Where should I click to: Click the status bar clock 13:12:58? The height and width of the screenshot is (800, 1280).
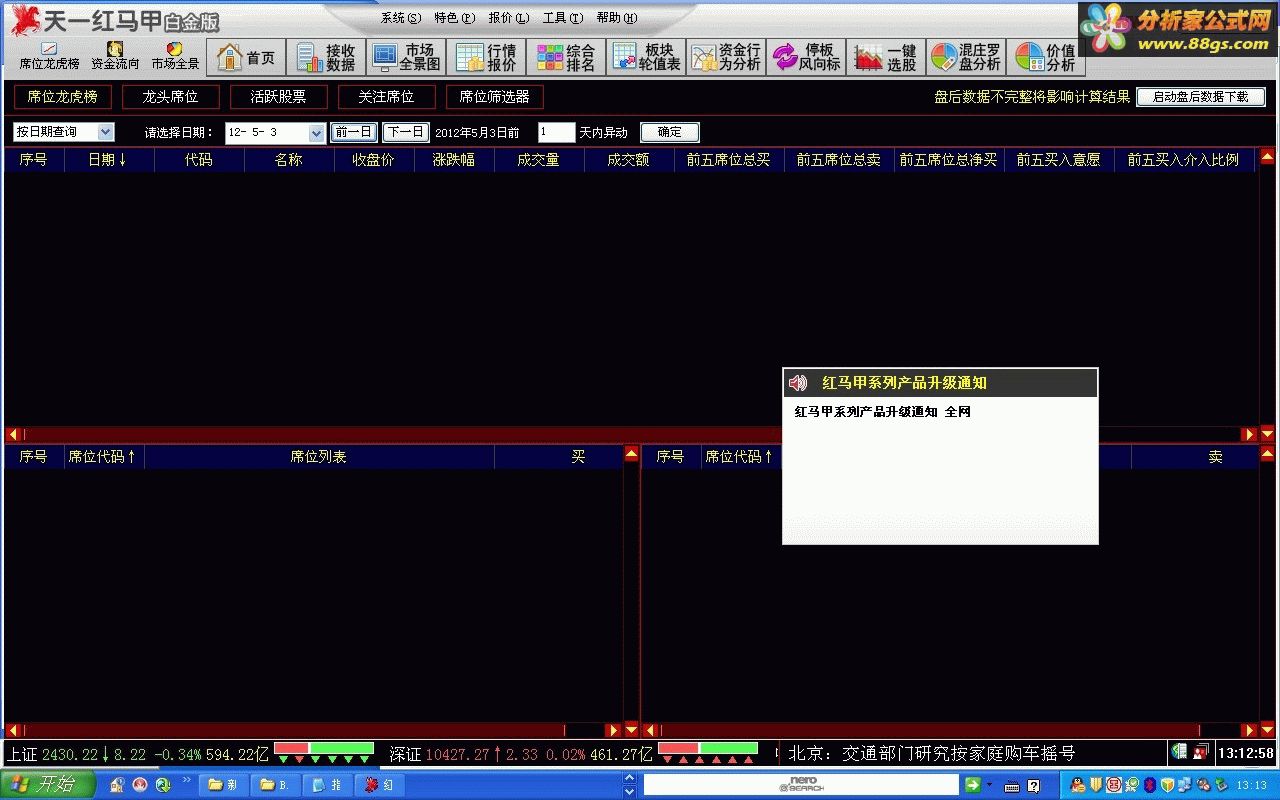pos(1245,753)
